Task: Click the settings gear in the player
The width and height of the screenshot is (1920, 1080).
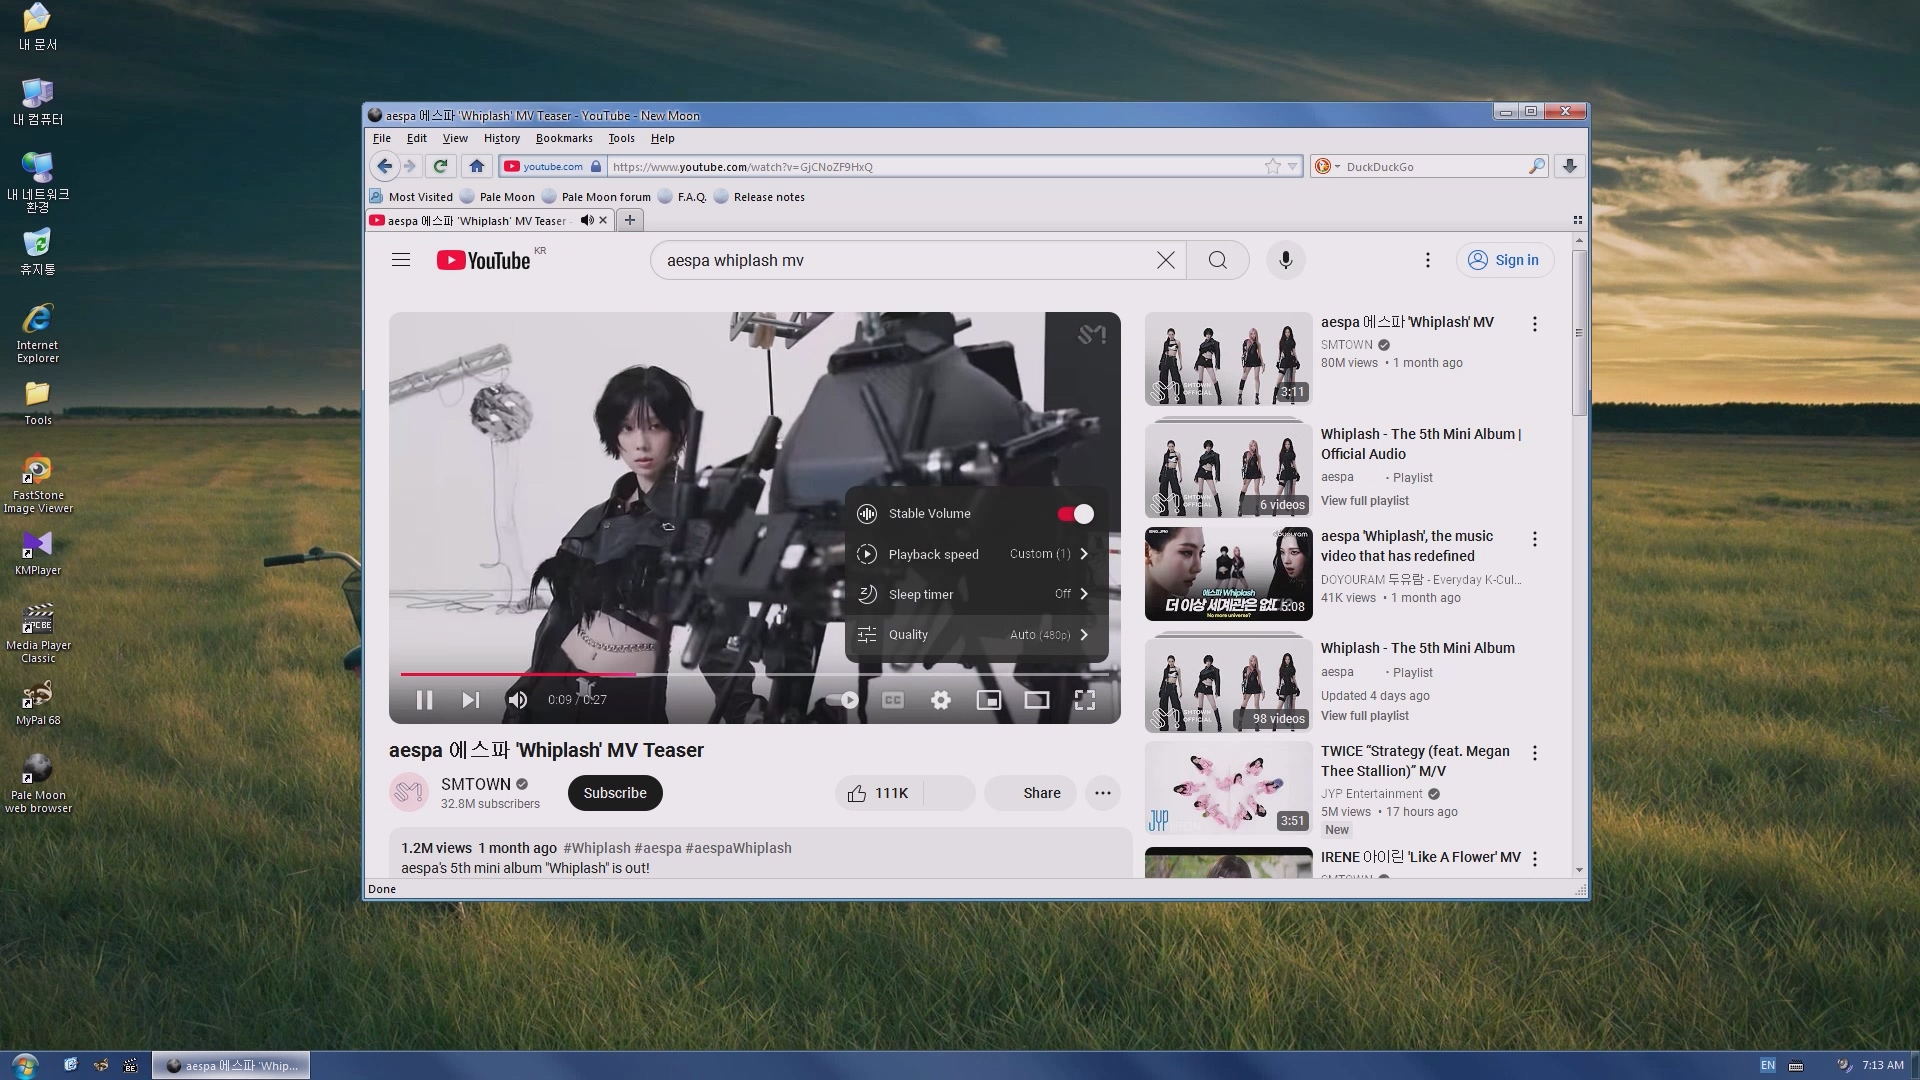Action: pos(940,700)
